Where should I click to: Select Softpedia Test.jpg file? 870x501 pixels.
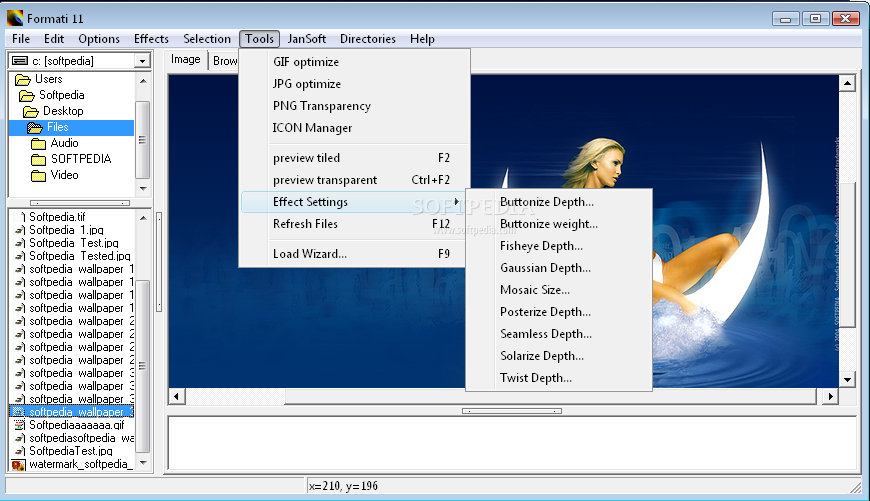tap(74, 243)
